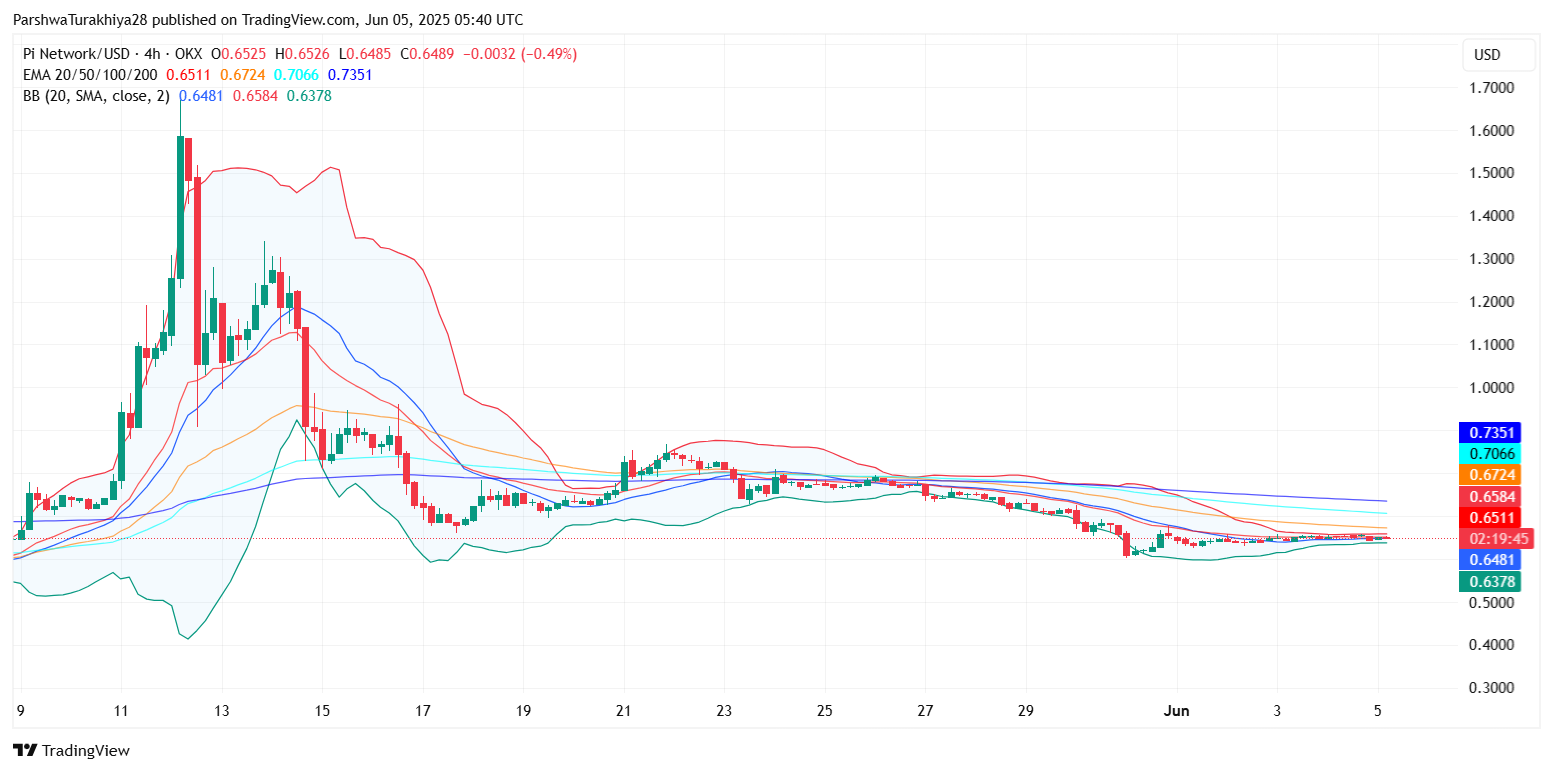Screen dimensions: 1553x772
Task: Click the 1.6000 price scale label
Action: click(x=1492, y=131)
